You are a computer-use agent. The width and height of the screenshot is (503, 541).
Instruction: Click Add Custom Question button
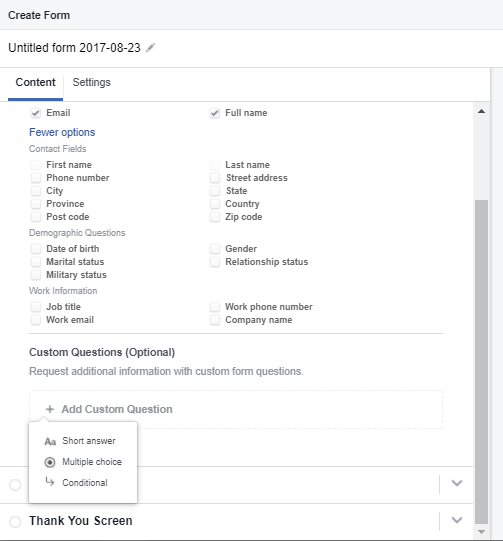coord(236,410)
